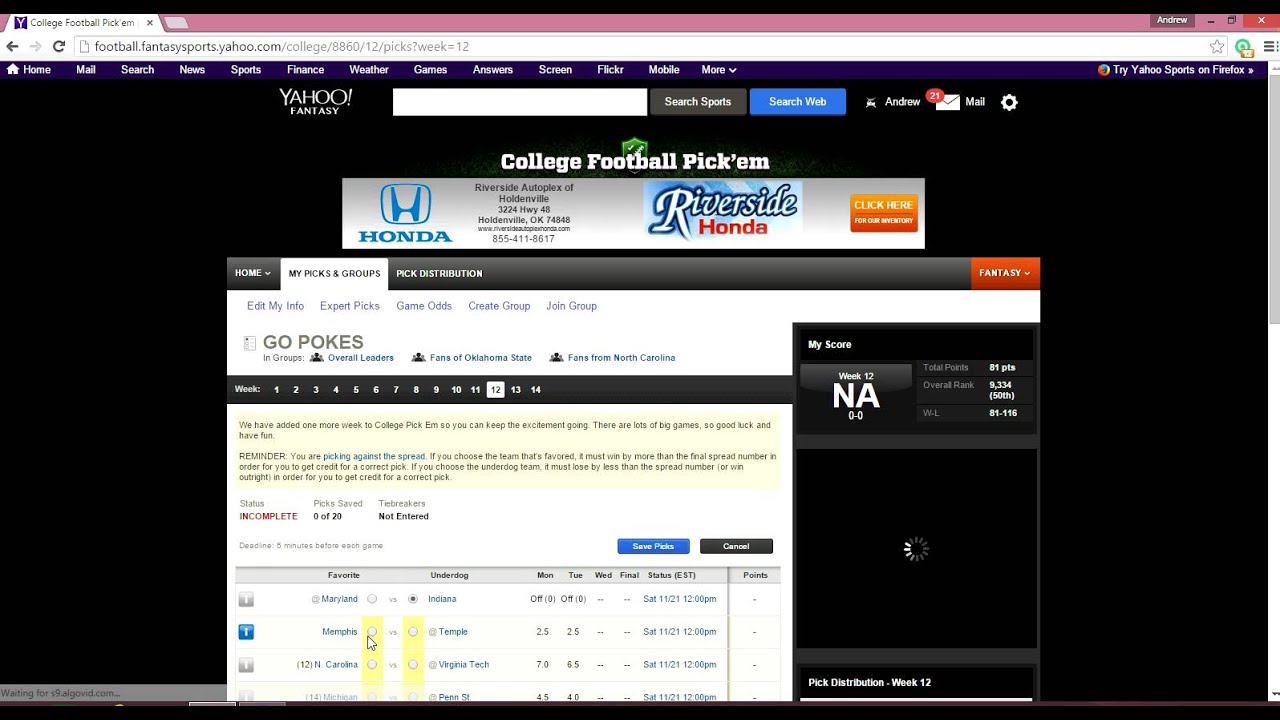Open the settings gear icon
The height and width of the screenshot is (720, 1280).
(x=1009, y=102)
